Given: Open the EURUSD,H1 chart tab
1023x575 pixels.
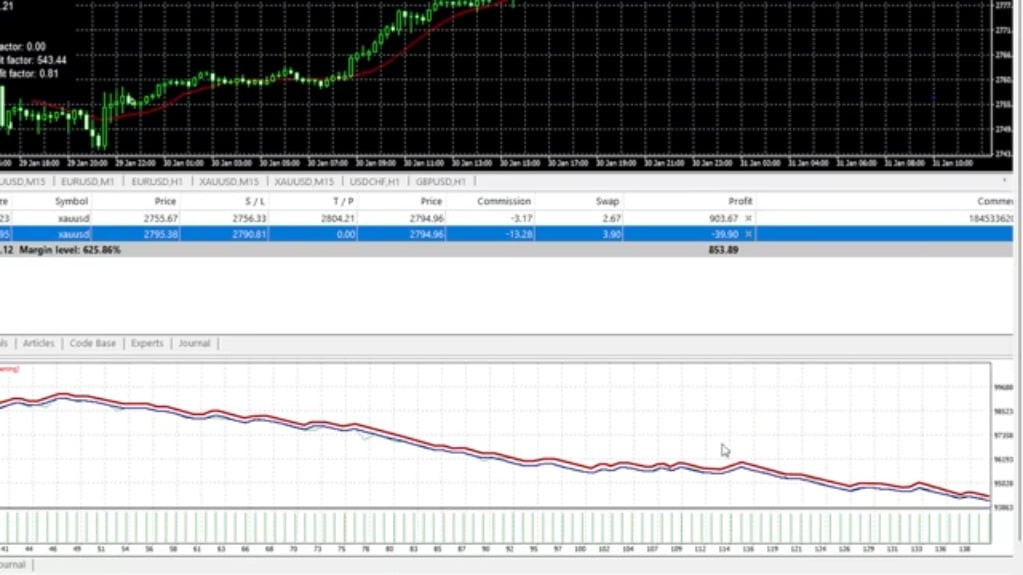Looking at the screenshot, I should click(x=156, y=182).
